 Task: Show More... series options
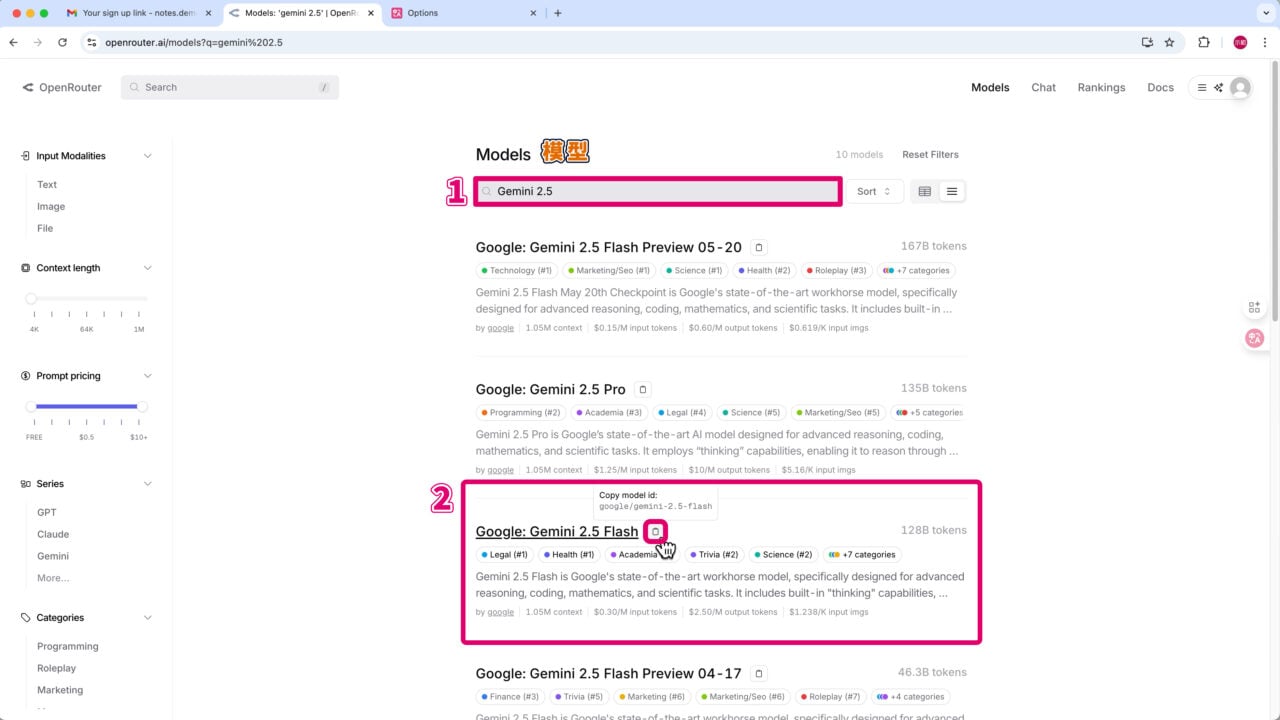(53, 578)
